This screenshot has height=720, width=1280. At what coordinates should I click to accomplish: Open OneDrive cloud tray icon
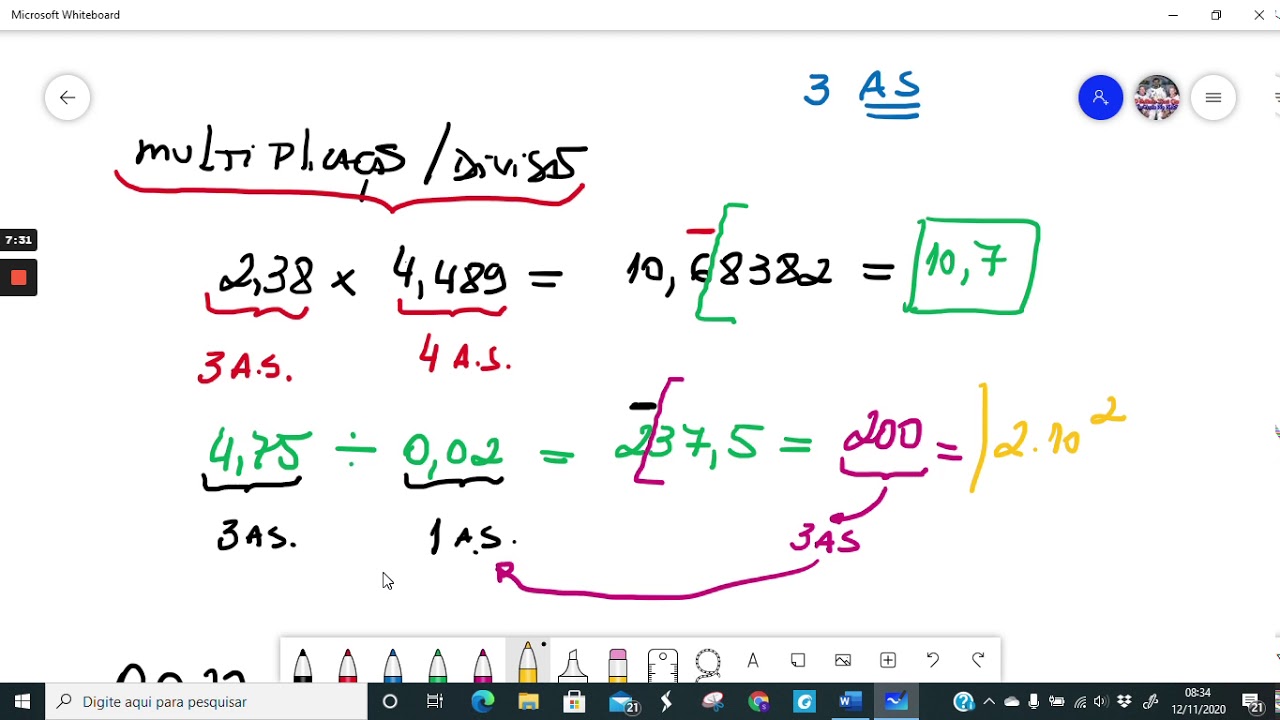[x=1011, y=701]
